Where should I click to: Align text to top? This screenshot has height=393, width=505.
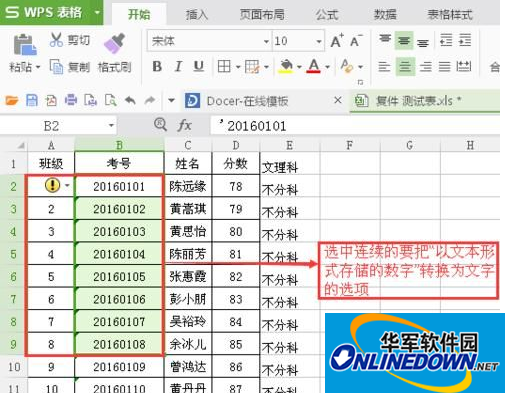pos(385,40)
